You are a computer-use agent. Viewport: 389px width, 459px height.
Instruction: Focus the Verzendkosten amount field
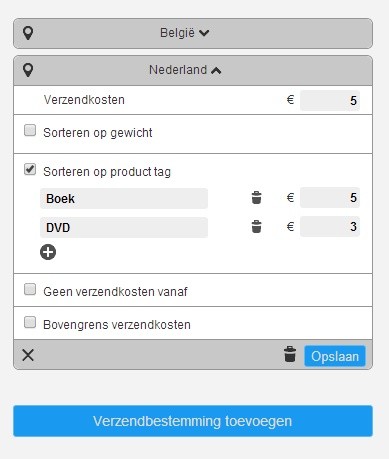coord(330,100)
